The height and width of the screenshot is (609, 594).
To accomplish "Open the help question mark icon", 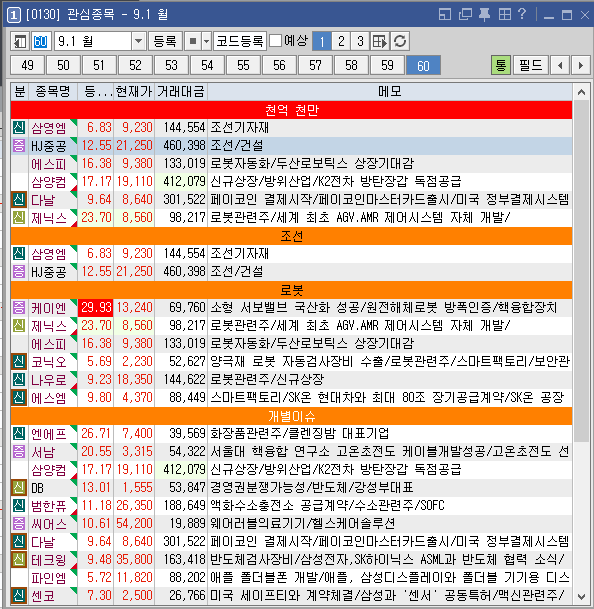I will pyautogui.click(x=522, y=15).
